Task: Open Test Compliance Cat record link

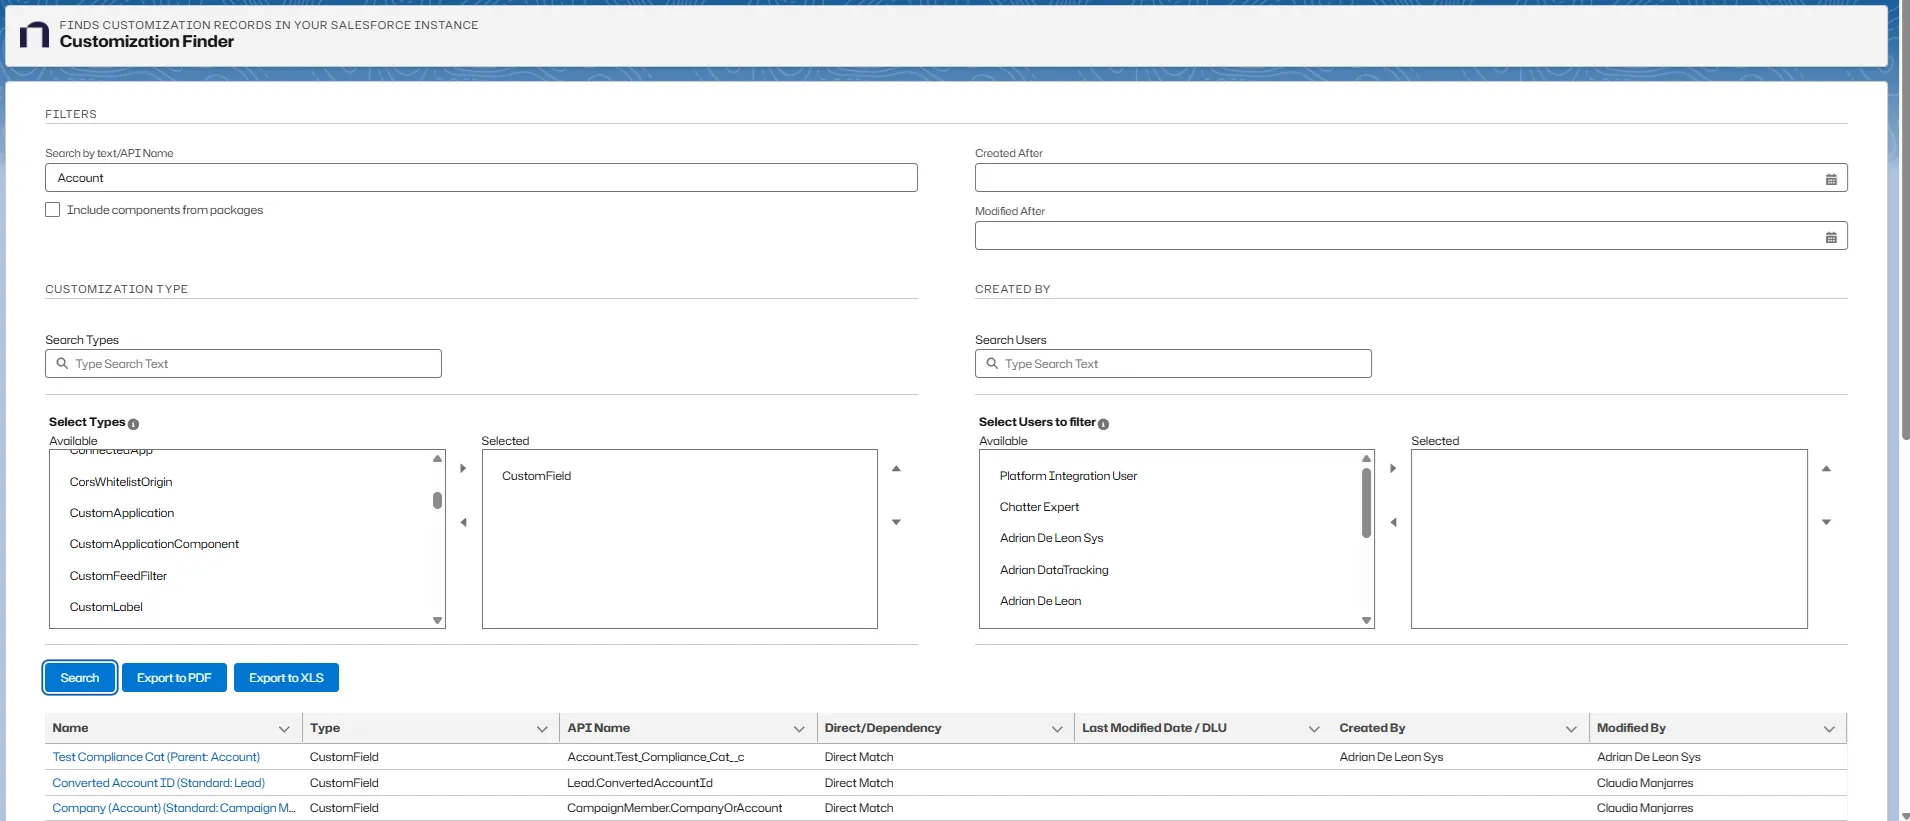Action: (156, 757)
